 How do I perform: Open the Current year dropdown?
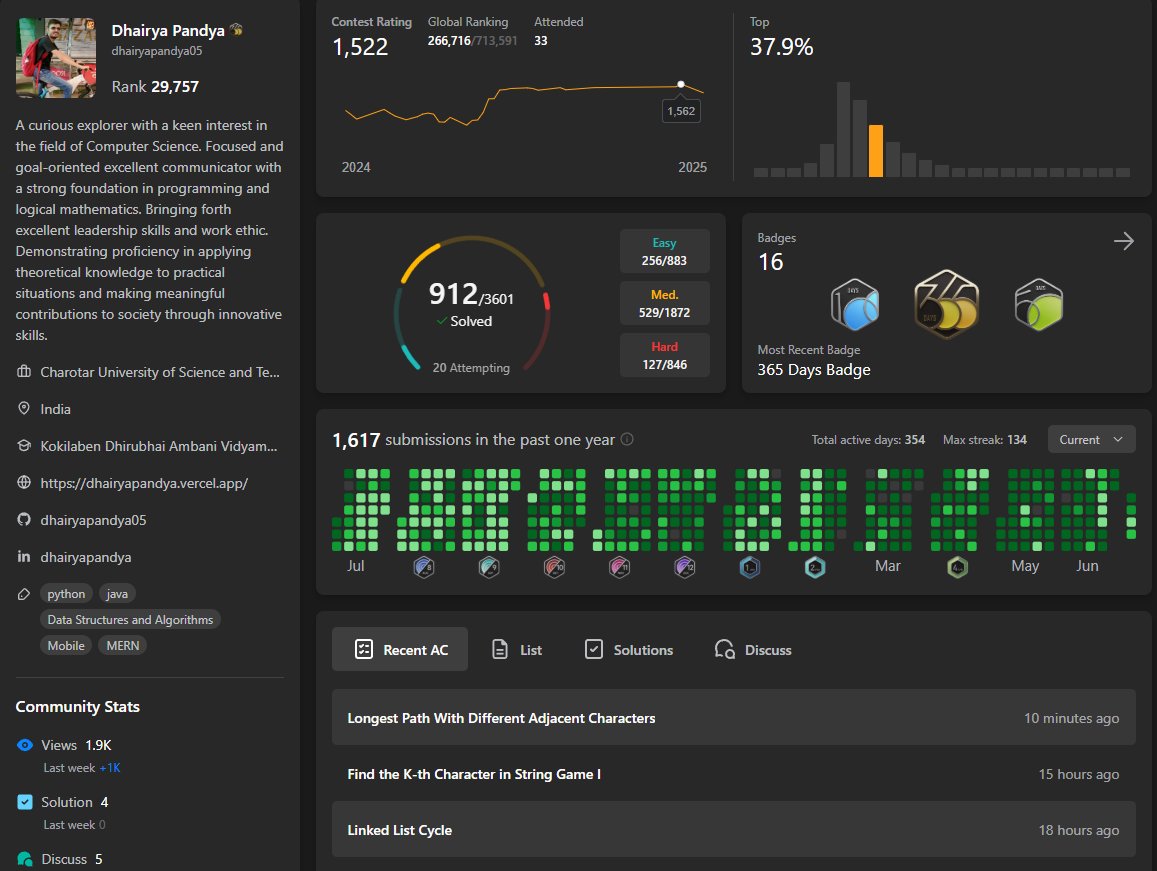1091,439
